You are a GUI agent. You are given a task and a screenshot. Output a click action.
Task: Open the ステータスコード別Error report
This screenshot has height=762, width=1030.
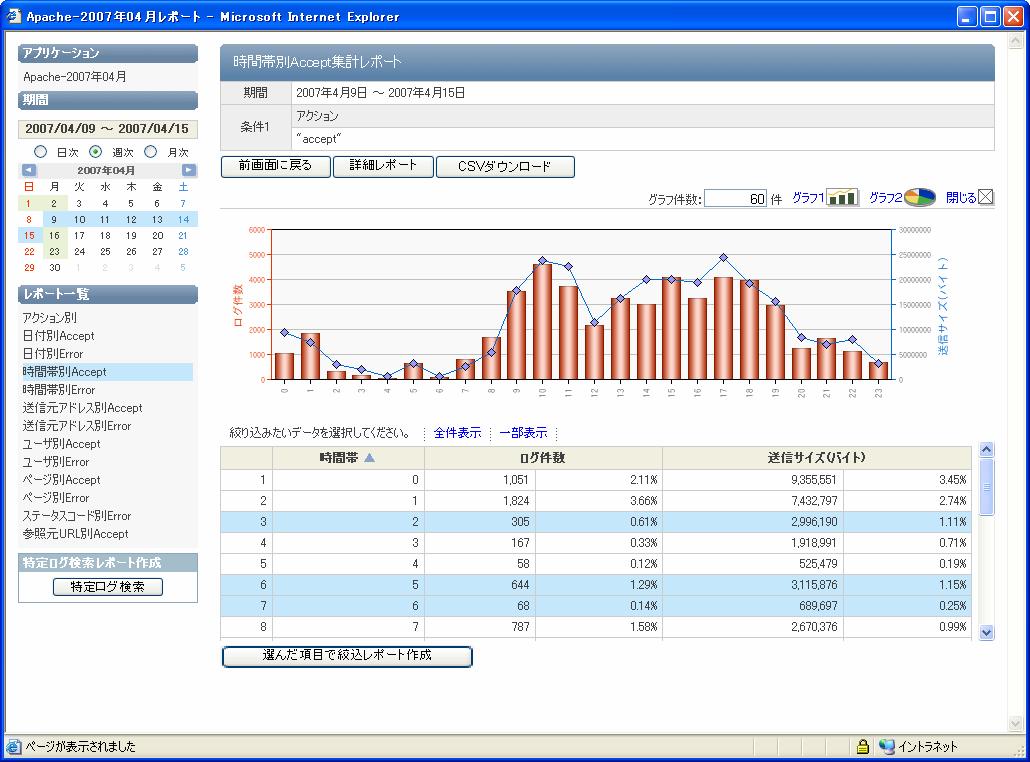point(77,516)
